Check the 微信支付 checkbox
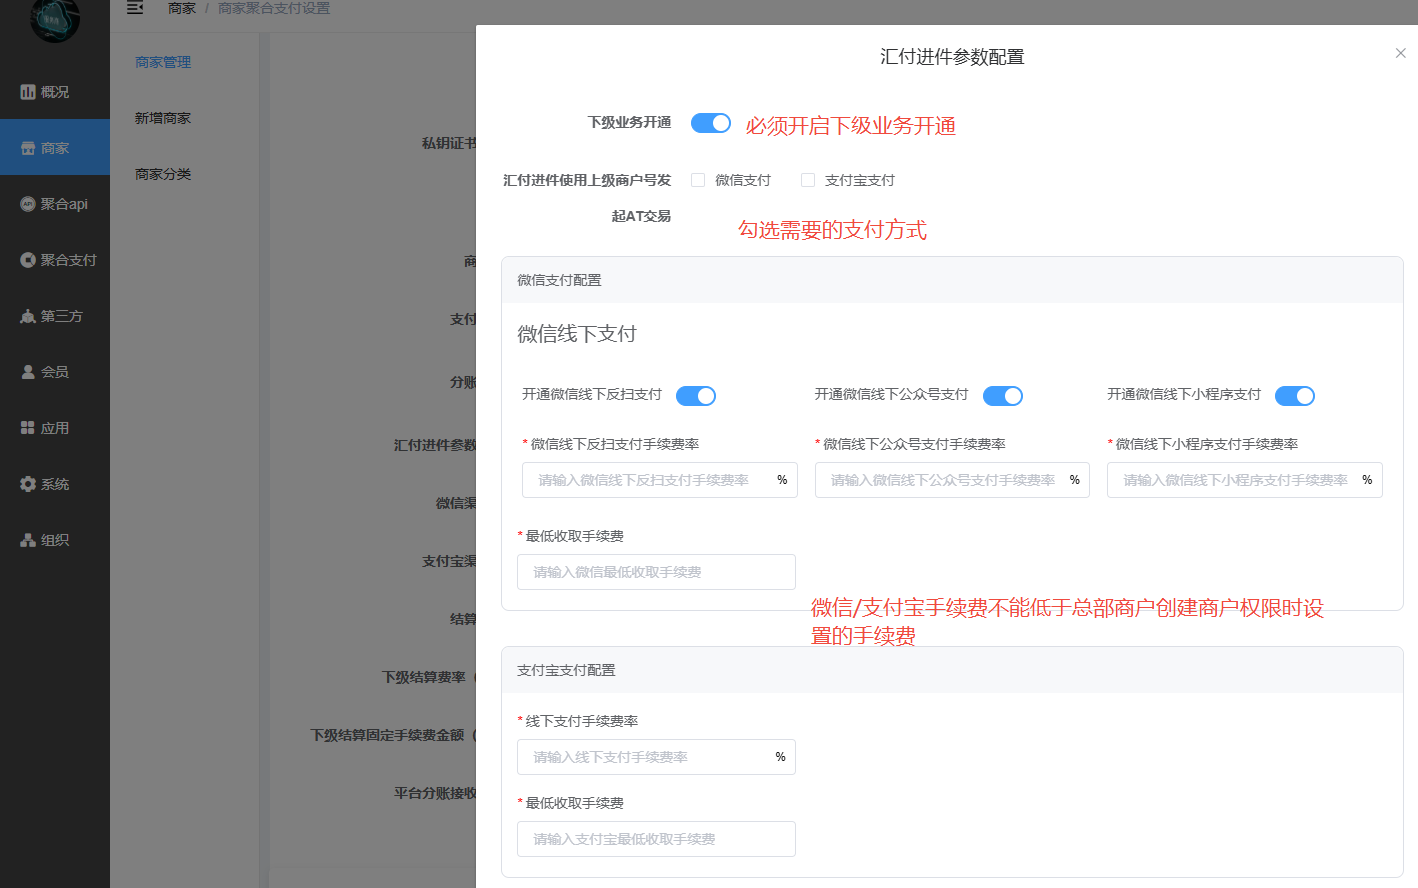The height and width of the screenshot is (888, 1418). point(698,180)
